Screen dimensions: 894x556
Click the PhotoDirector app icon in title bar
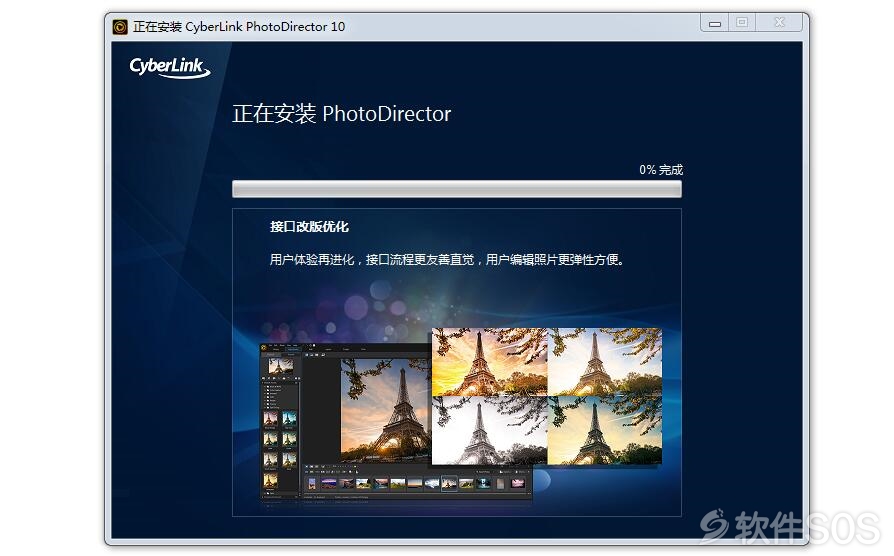point(120,27)
